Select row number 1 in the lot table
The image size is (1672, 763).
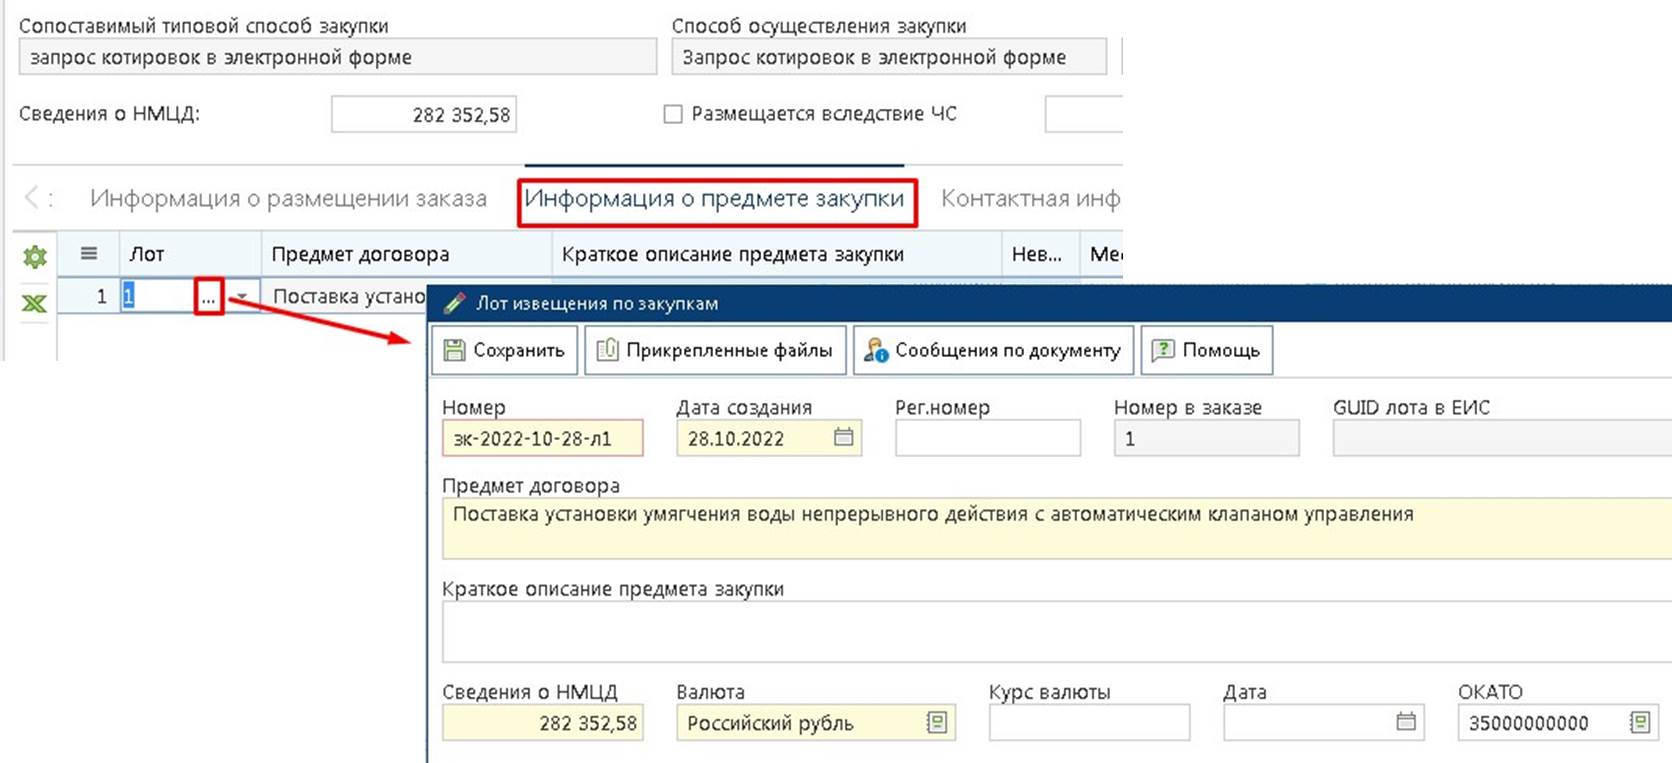pyautogui.click(x=89, y=297)
